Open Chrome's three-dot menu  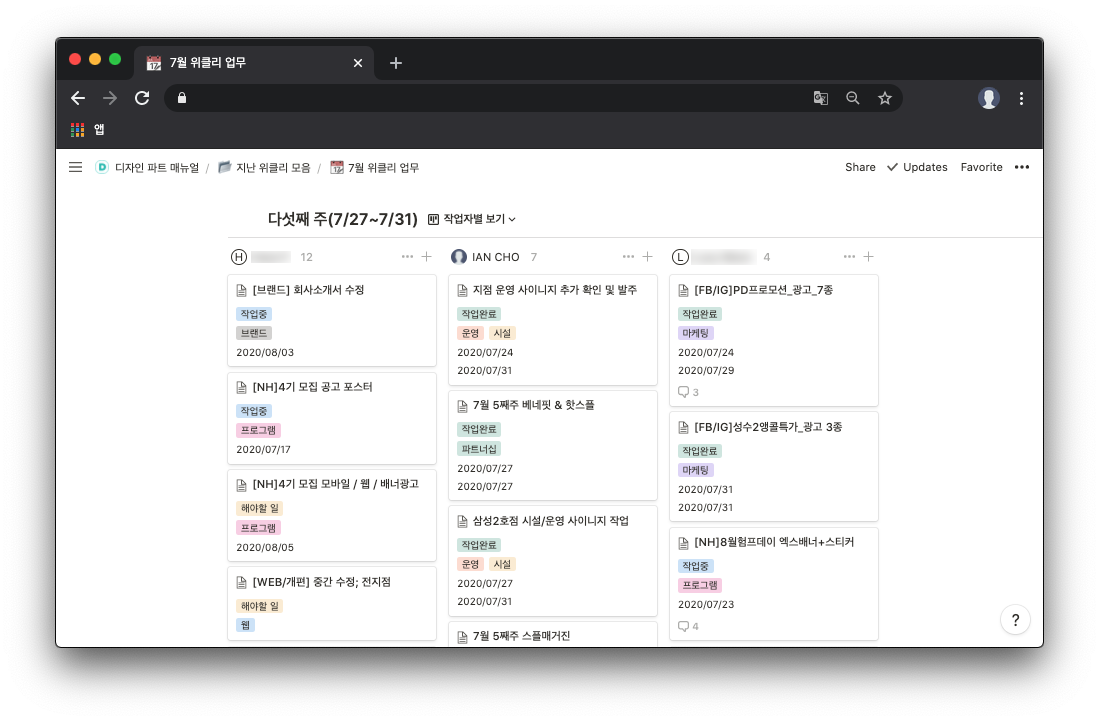point(1021,98)
